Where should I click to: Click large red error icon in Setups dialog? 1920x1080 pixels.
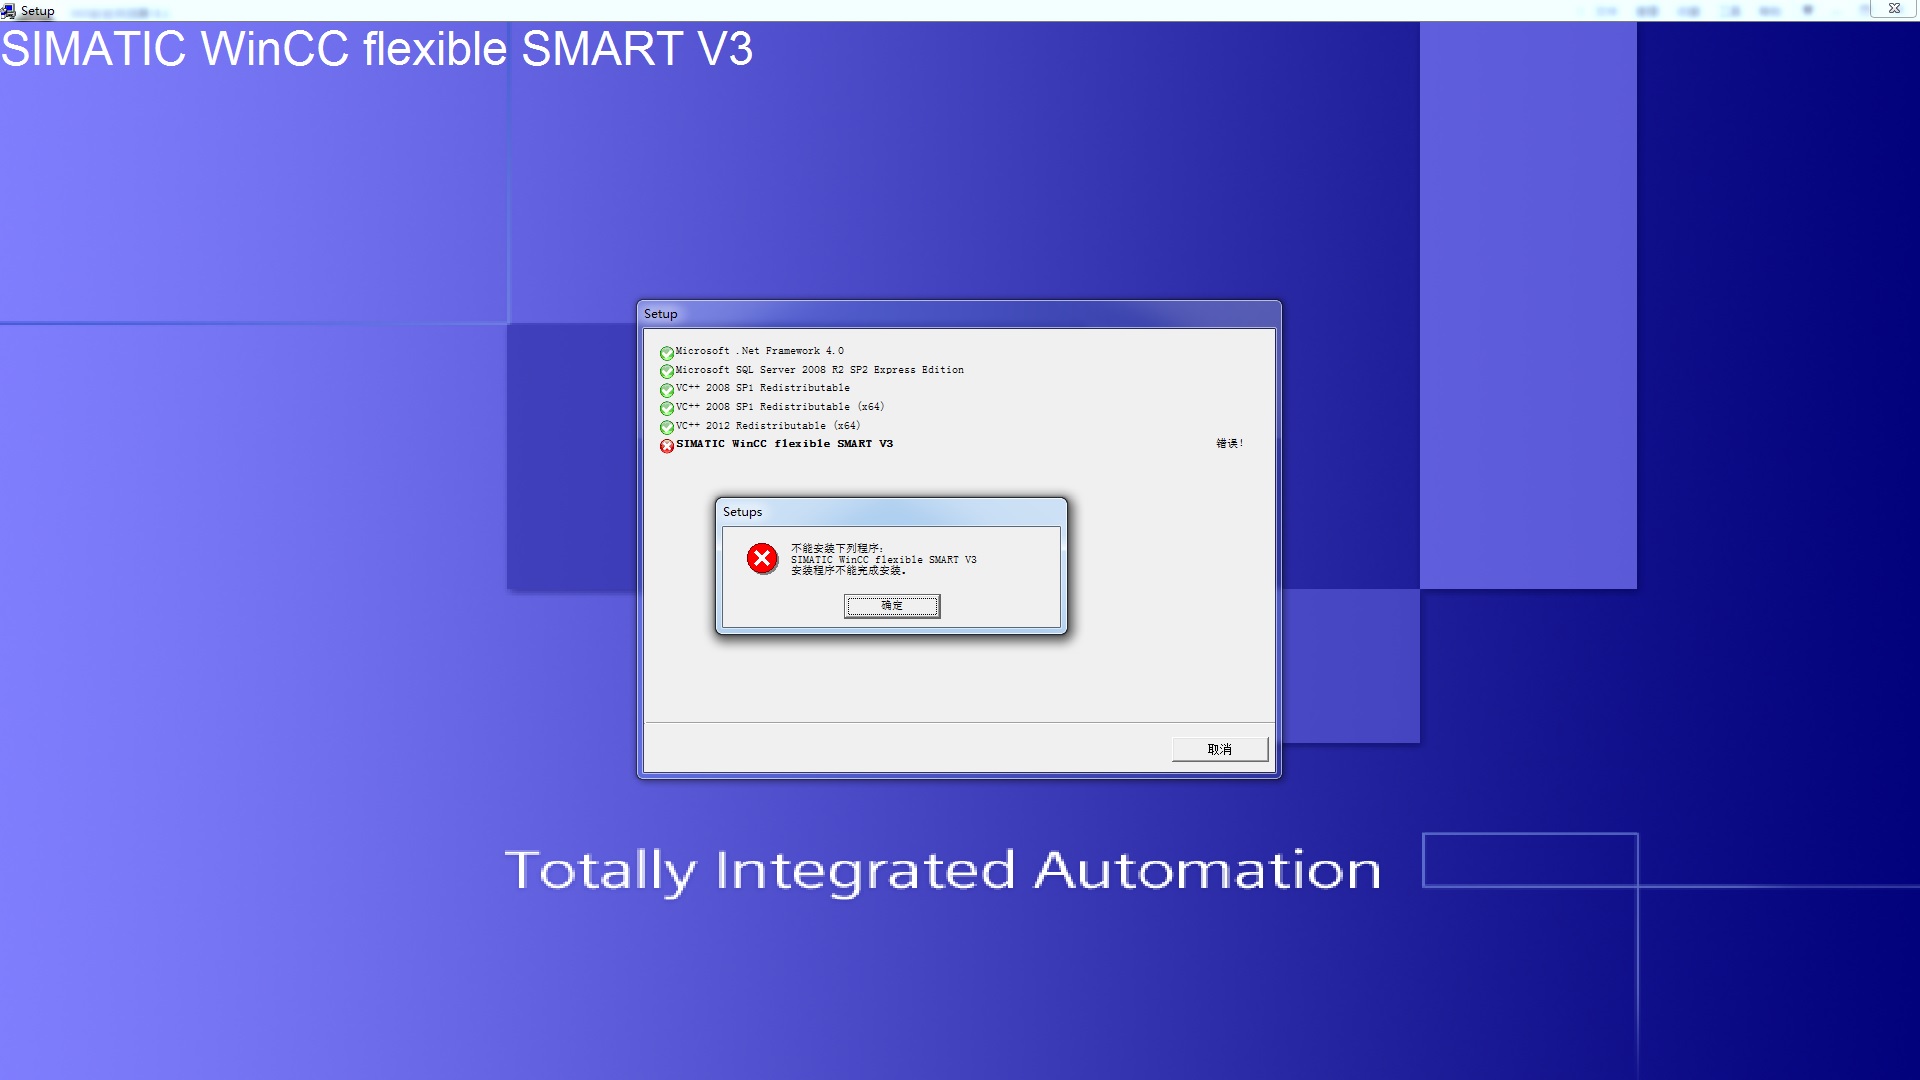[x=762, y=558]
